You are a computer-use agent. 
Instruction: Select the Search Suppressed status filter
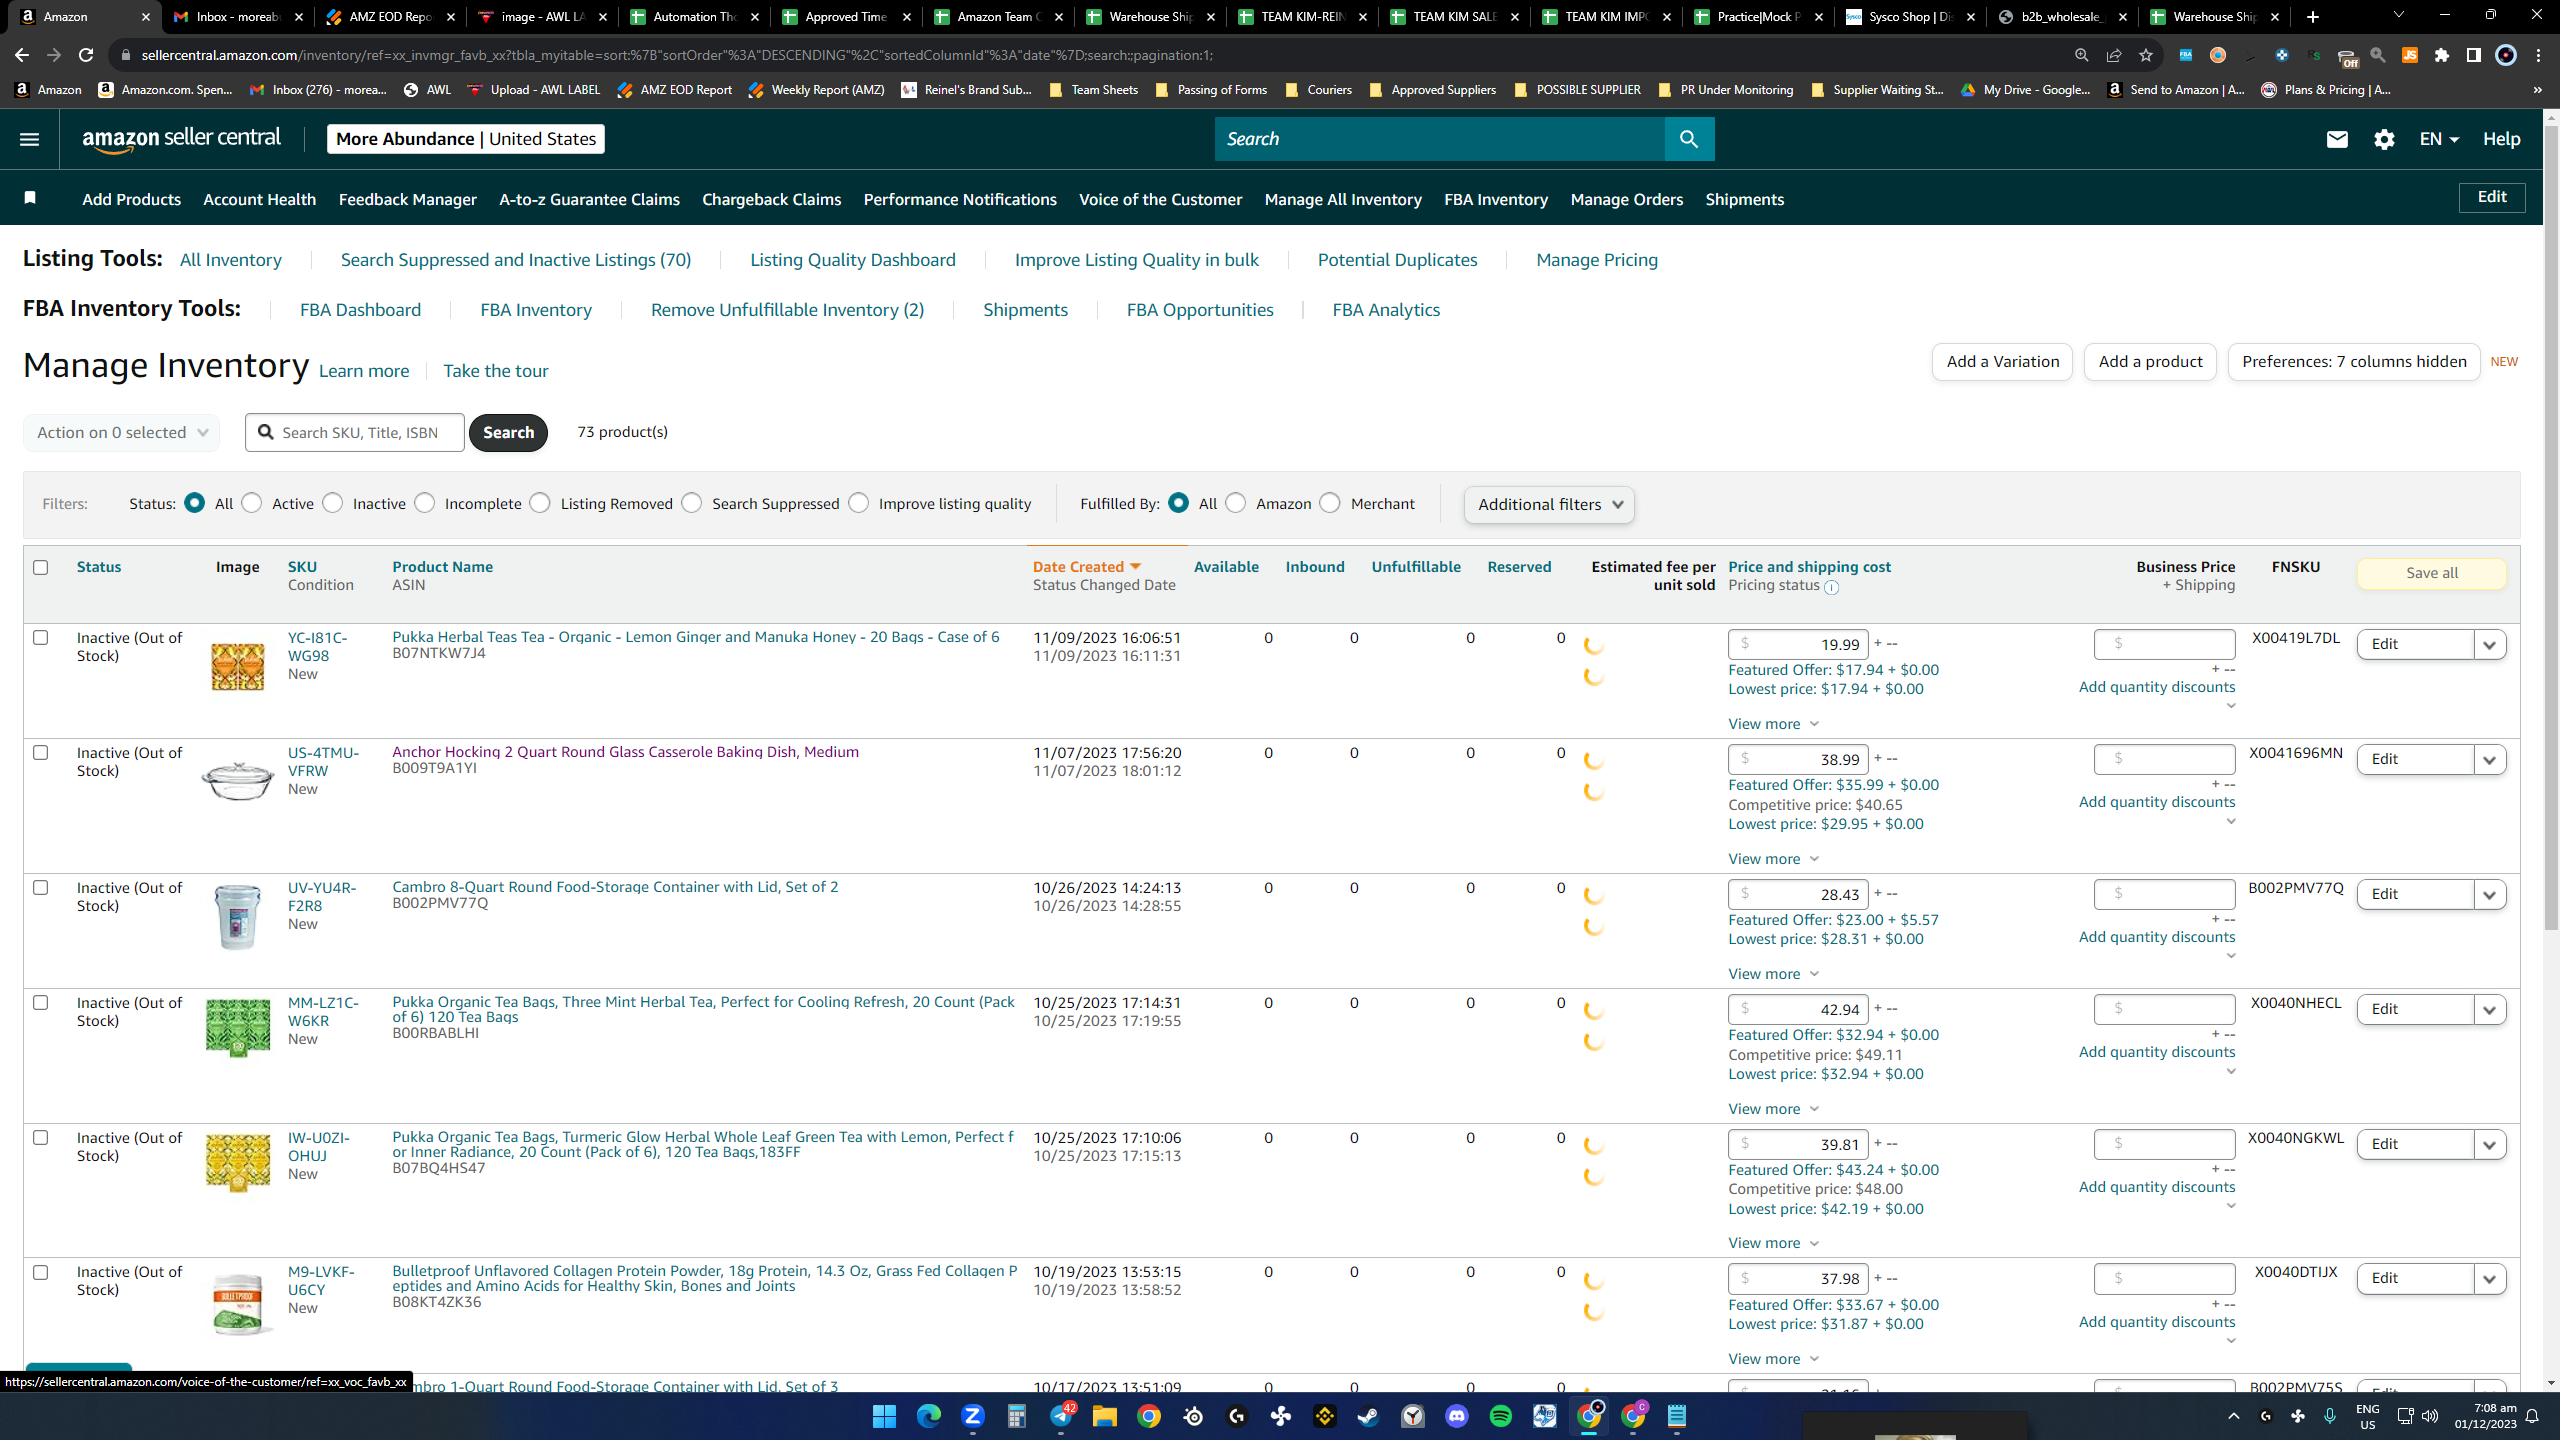tap(692, 503)
